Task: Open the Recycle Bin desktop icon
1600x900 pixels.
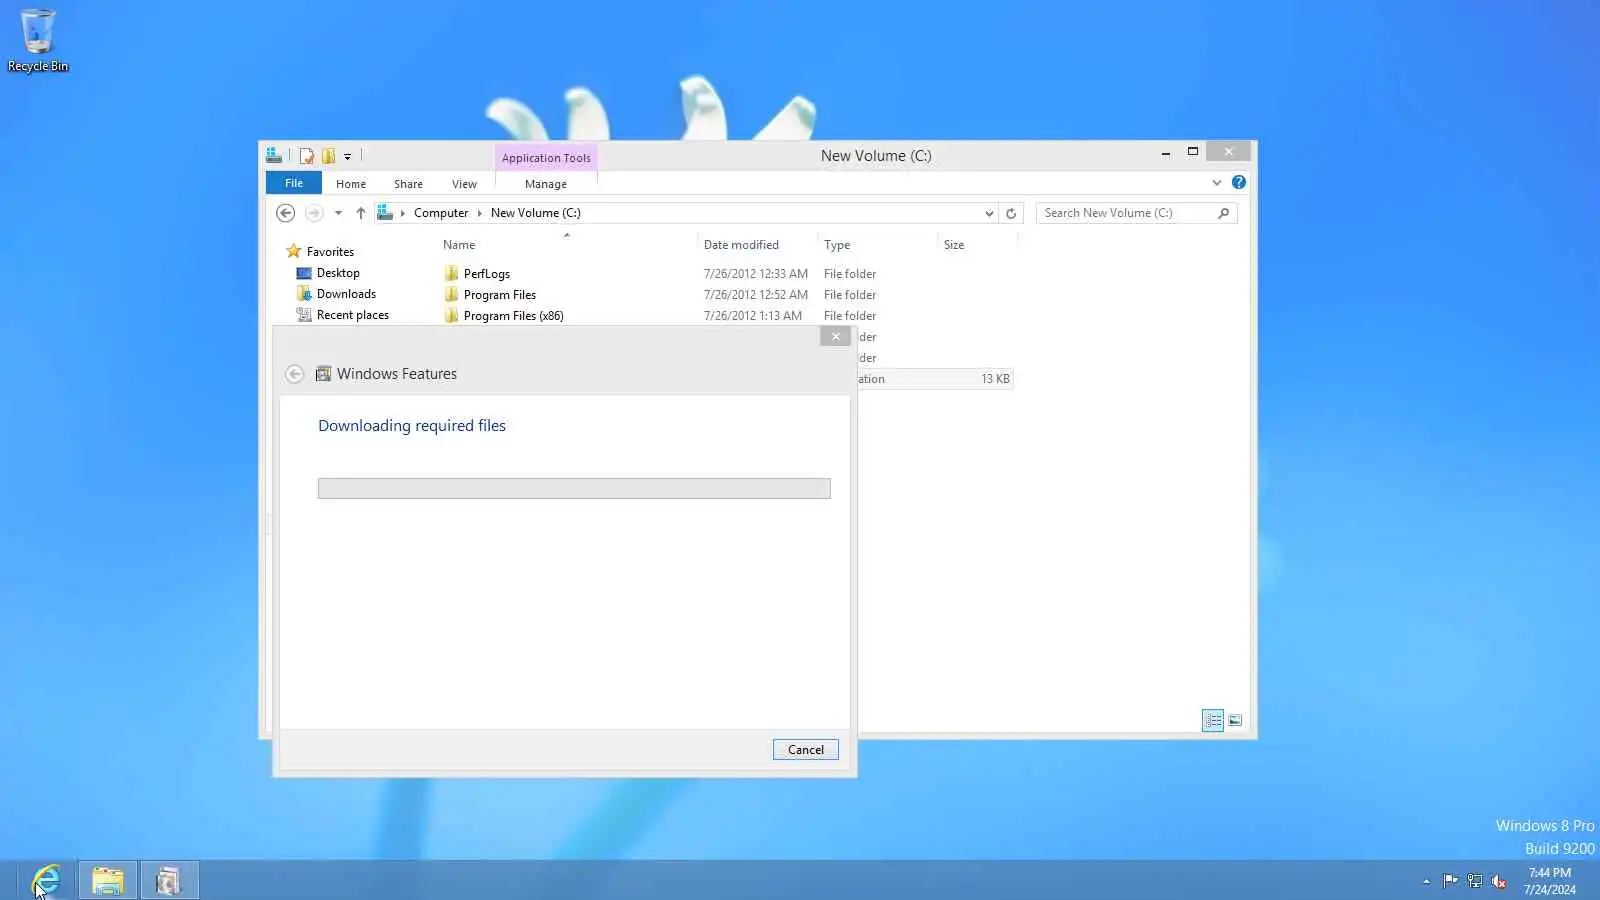Action: (38, 40)
